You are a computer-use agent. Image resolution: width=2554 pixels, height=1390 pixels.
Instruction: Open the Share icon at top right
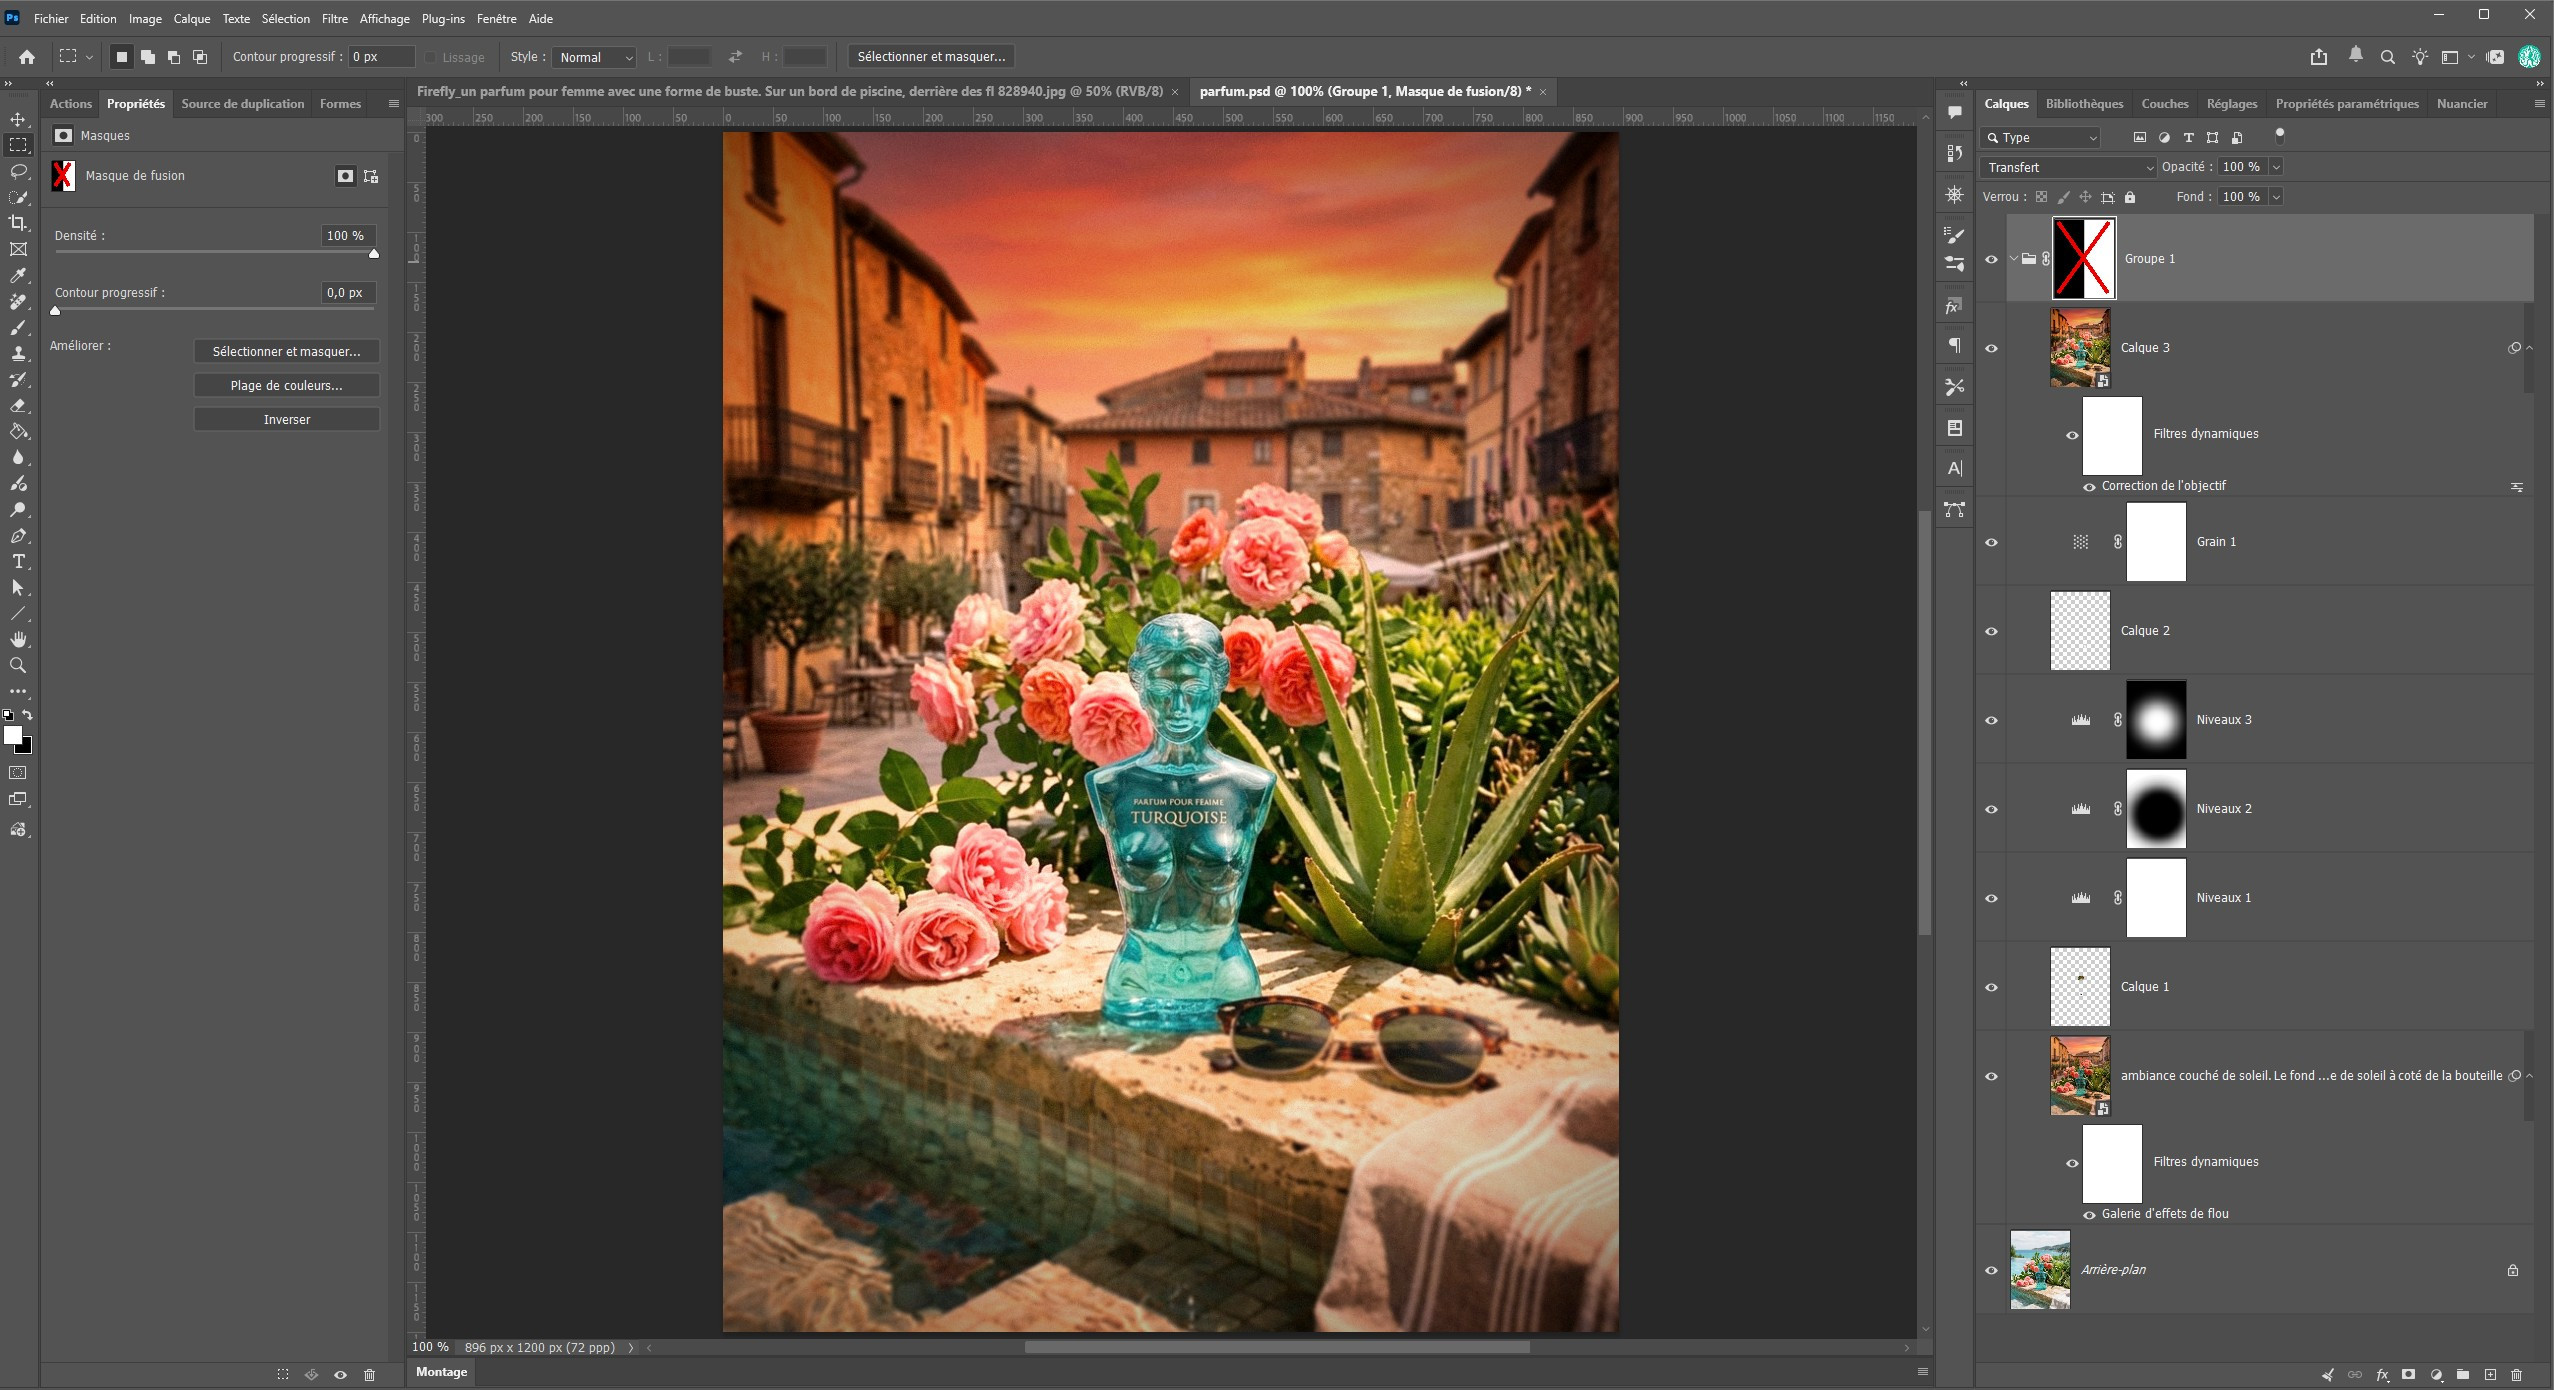(2319, 57)
